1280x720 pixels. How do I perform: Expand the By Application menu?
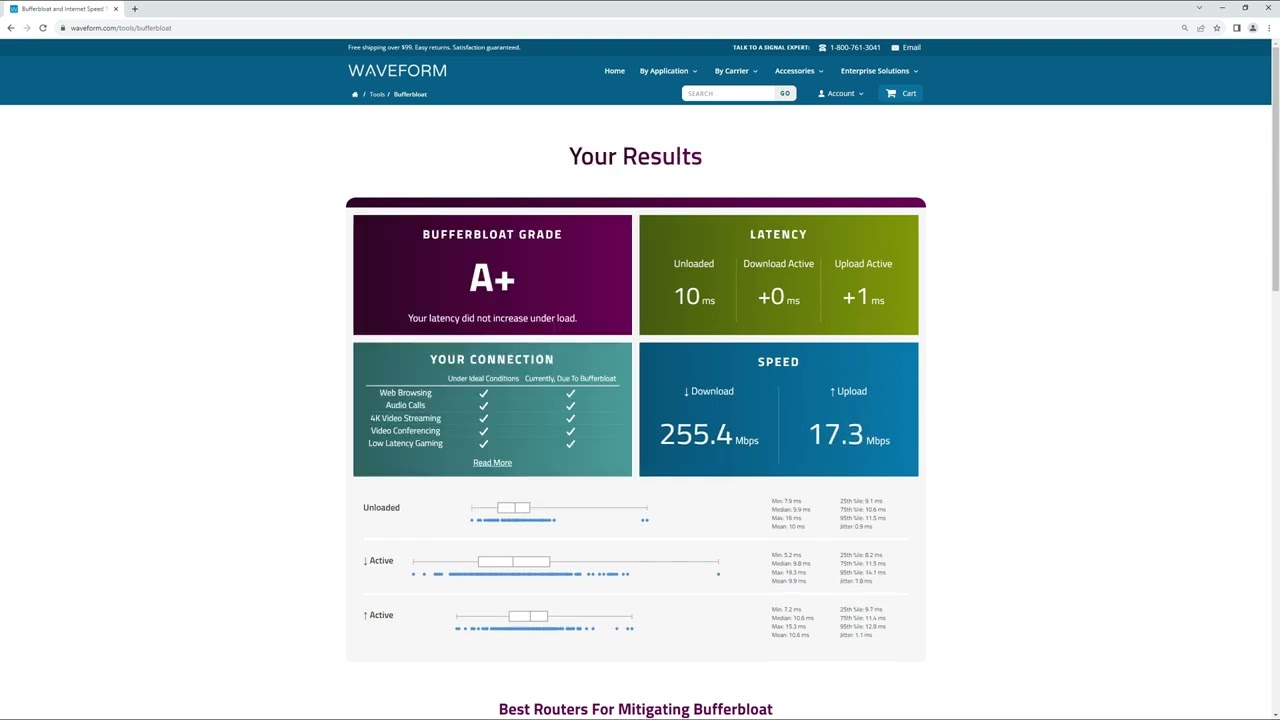click(x=668, y=71)
